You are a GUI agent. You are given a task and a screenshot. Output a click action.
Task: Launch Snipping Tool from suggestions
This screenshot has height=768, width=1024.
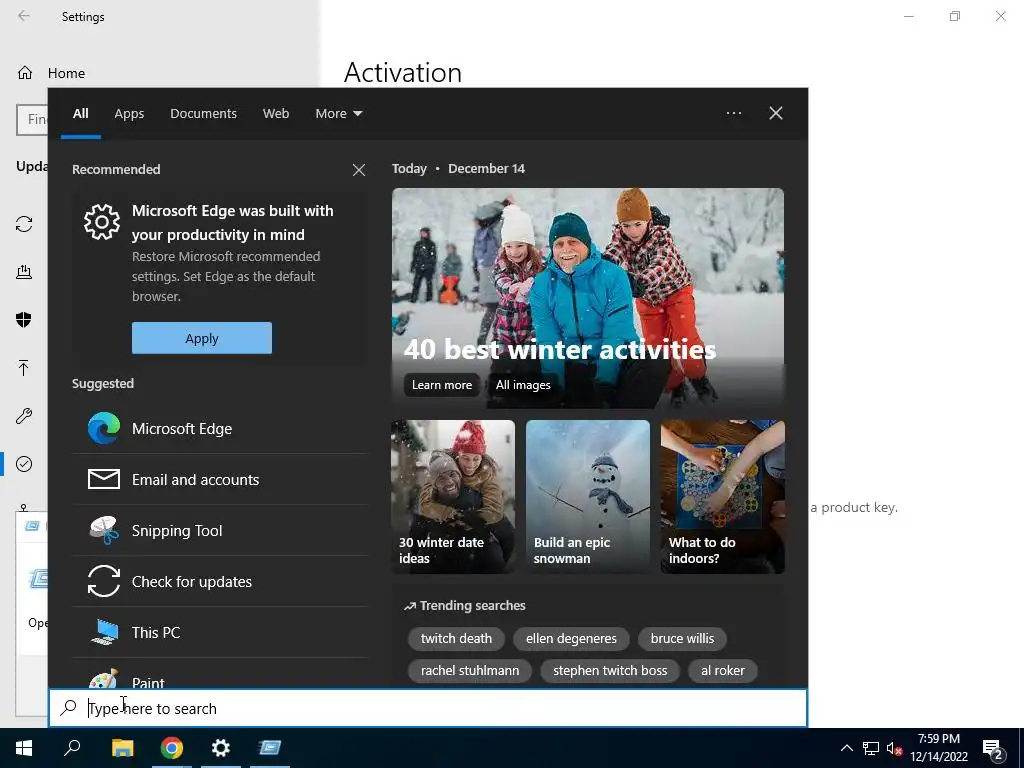(x=219, y=530)
